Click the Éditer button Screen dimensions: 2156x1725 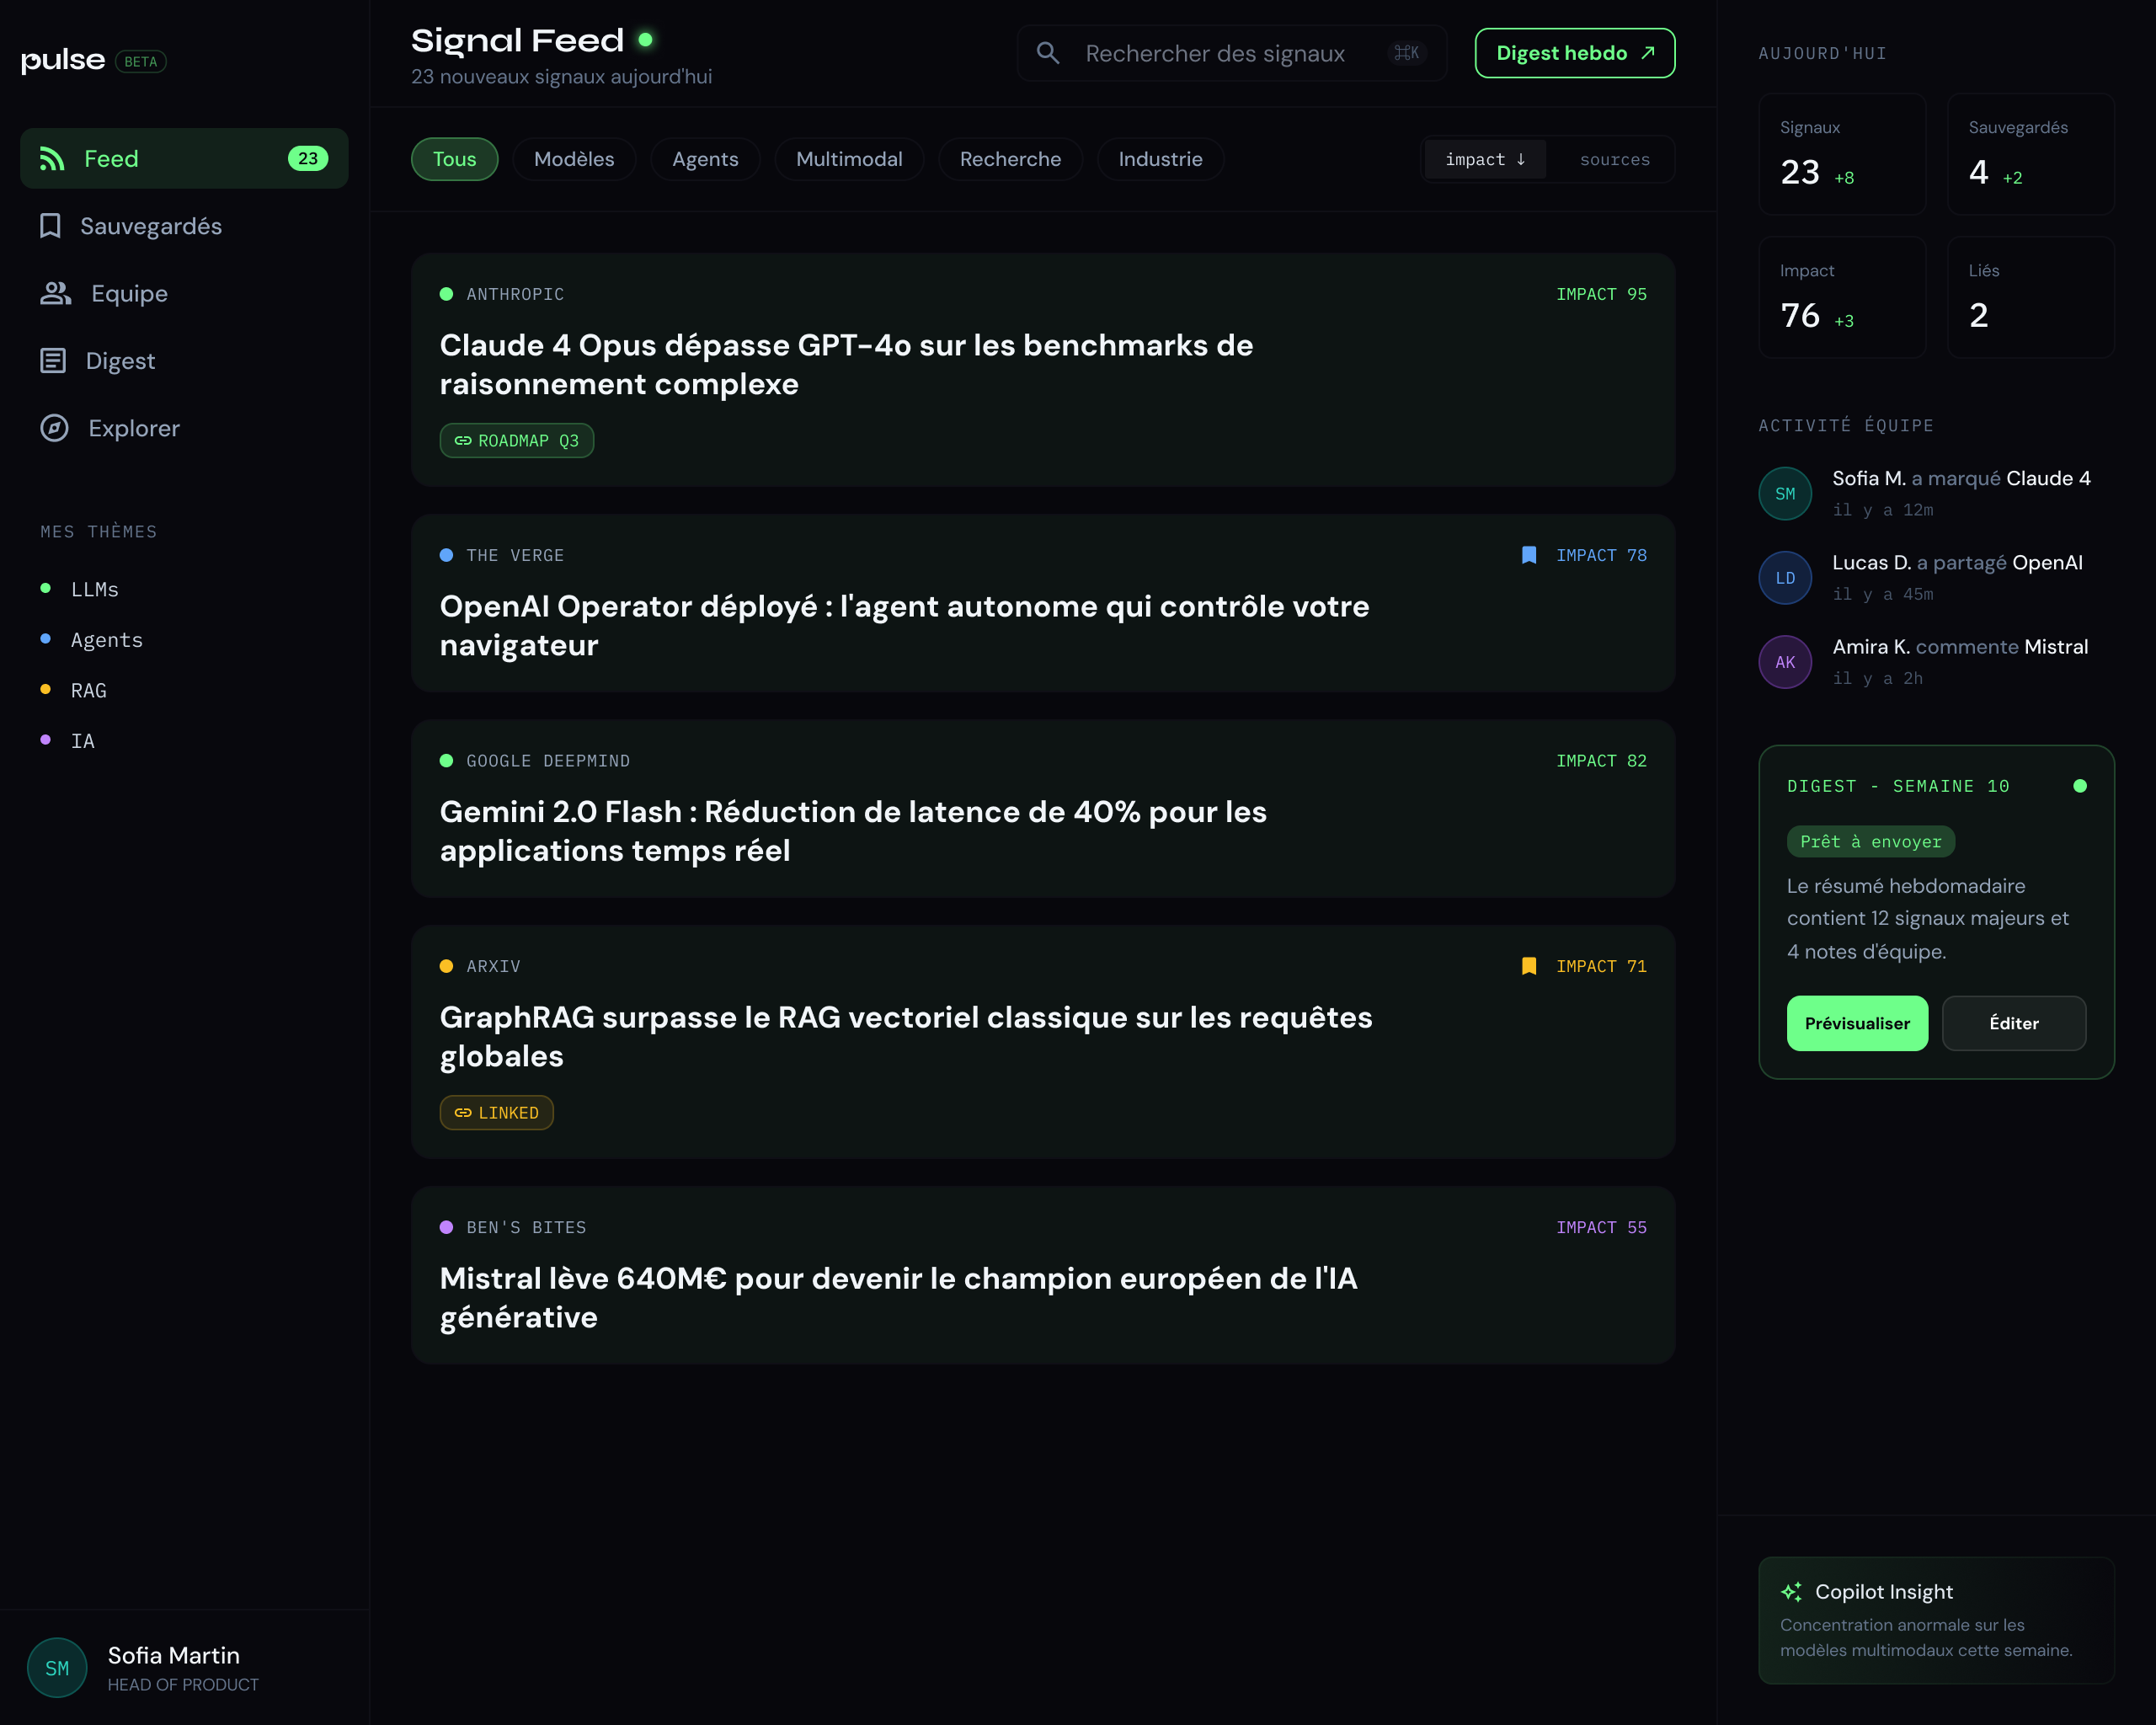point(2014,1023)
